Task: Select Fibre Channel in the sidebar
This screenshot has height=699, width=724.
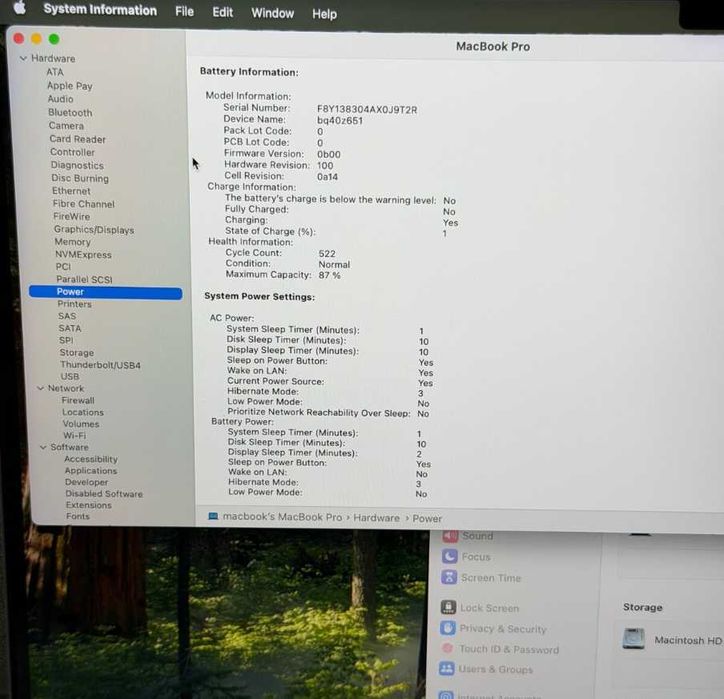Action: (84, 204)
